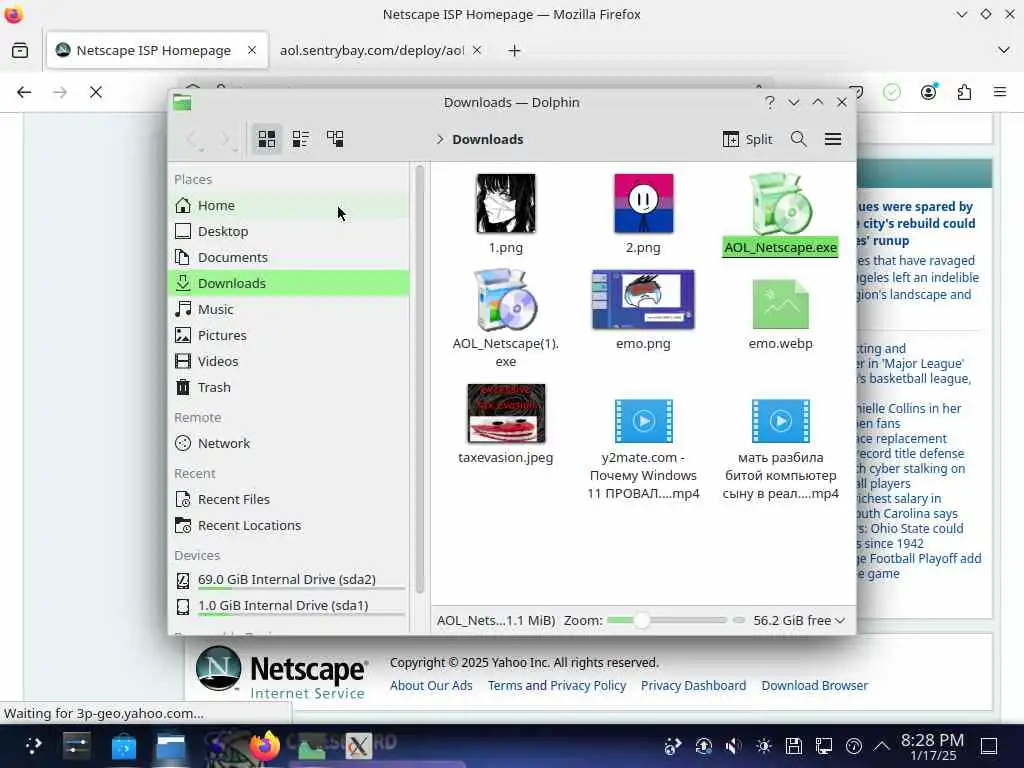Viewport: 1024px width, 768px height.
Task: Click the Show Desktop taskbar button
Action: [x=989, y=746]
